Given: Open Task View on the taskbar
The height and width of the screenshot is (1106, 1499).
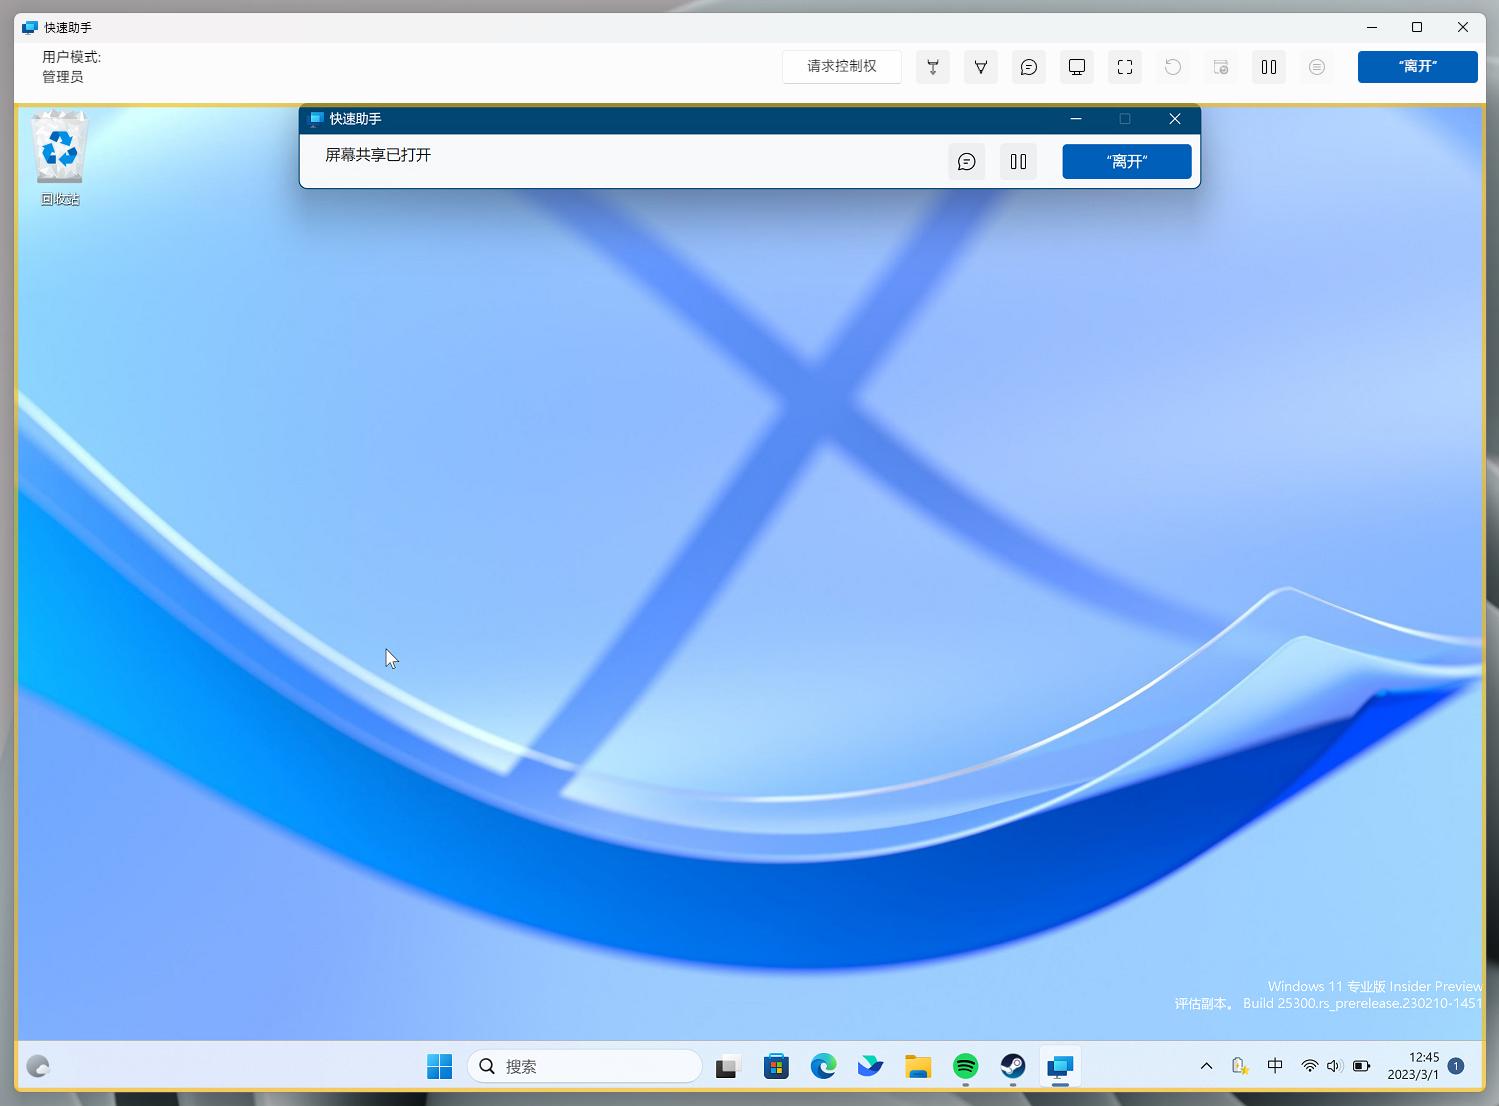Looking at the screenshot, I should coord(727,1067).
